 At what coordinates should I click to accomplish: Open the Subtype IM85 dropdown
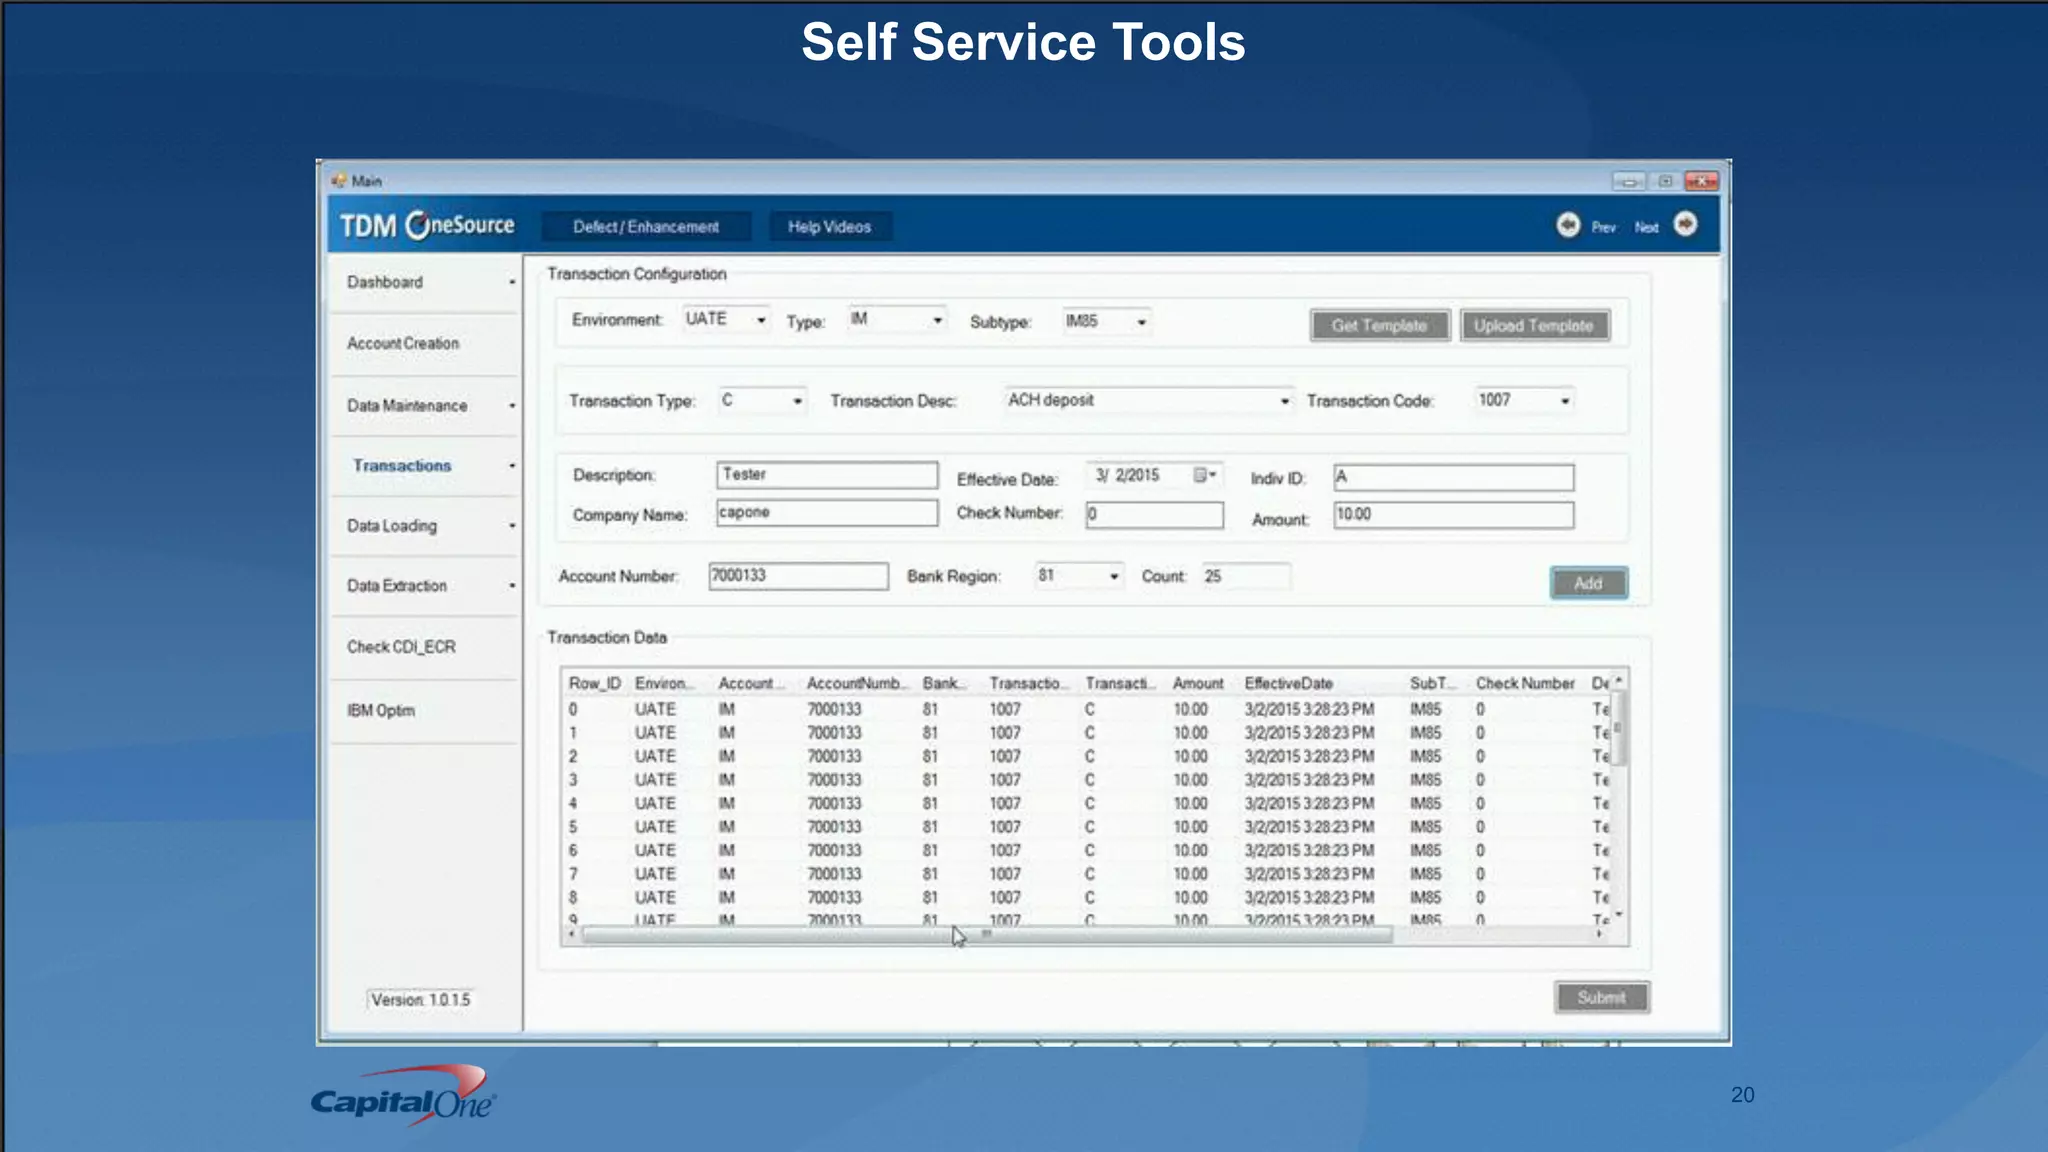click(x=1141, y=322)
